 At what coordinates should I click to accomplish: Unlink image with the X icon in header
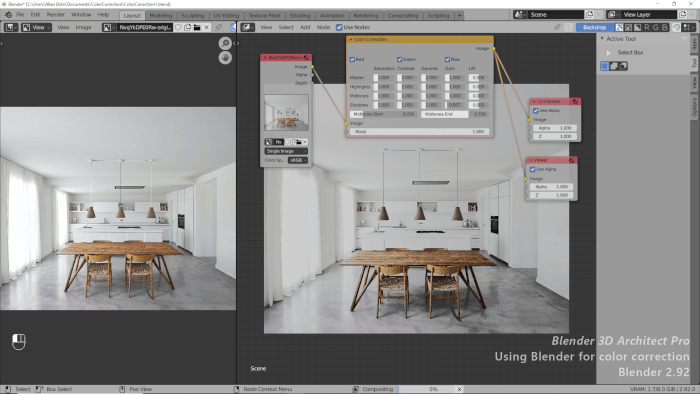click(206, 27)
